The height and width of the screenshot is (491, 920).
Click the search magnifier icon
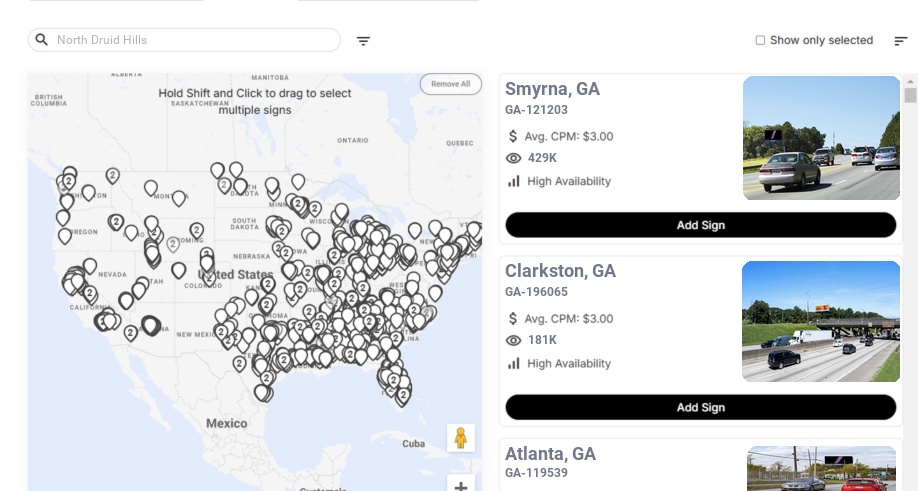click(x=42, y=40)
